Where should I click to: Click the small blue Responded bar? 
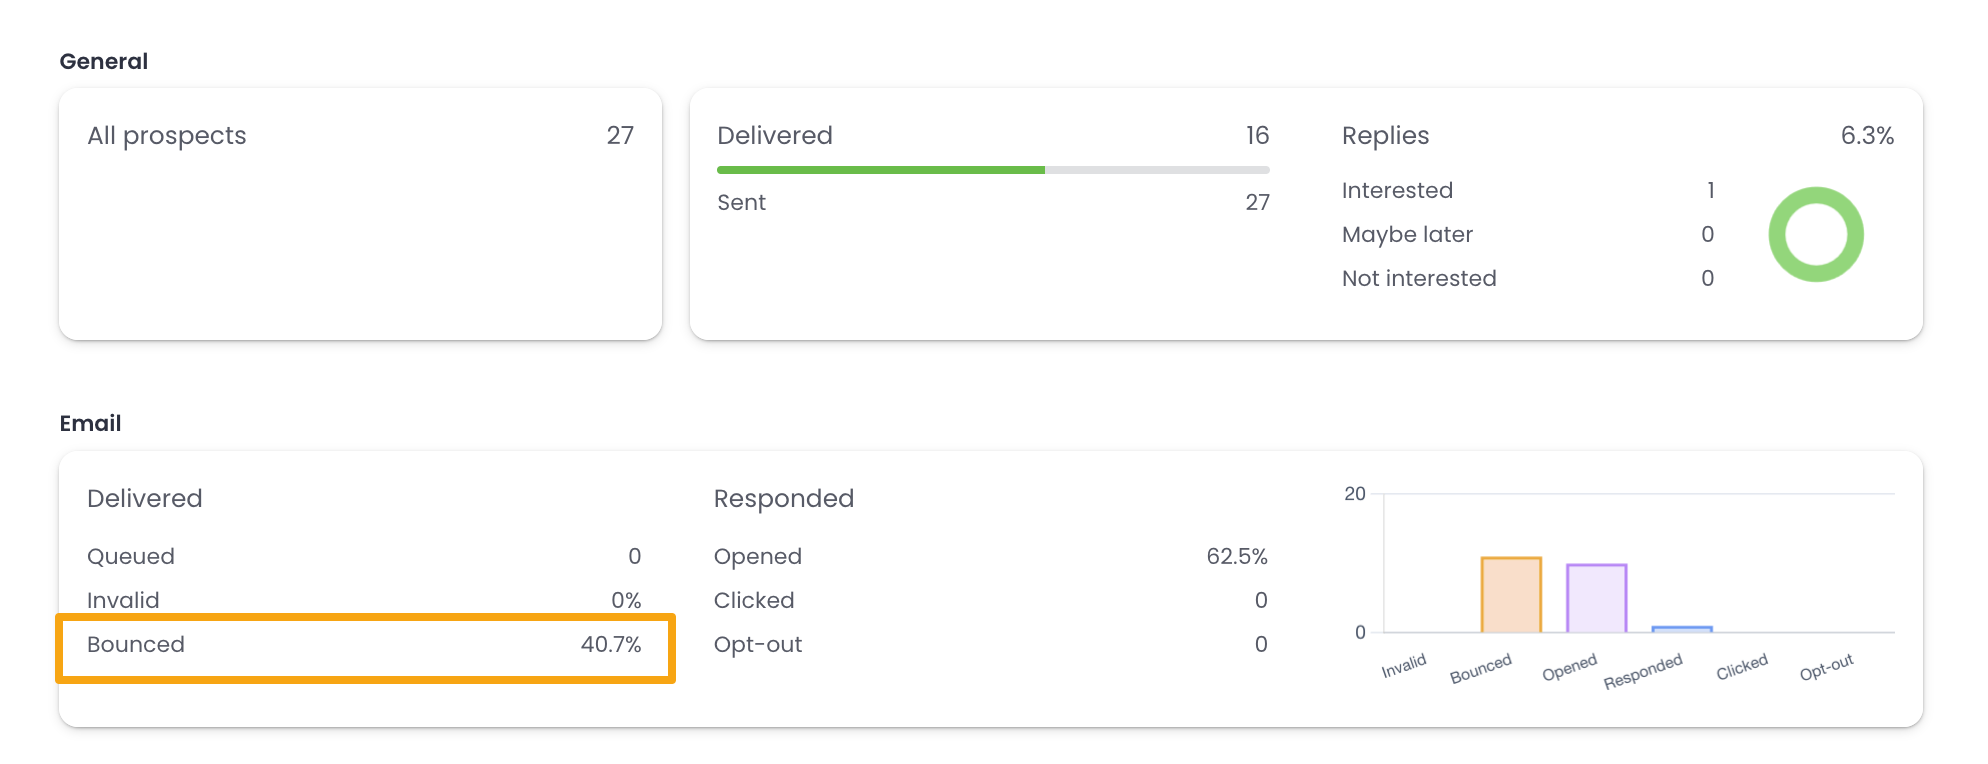click(1681, 629)
